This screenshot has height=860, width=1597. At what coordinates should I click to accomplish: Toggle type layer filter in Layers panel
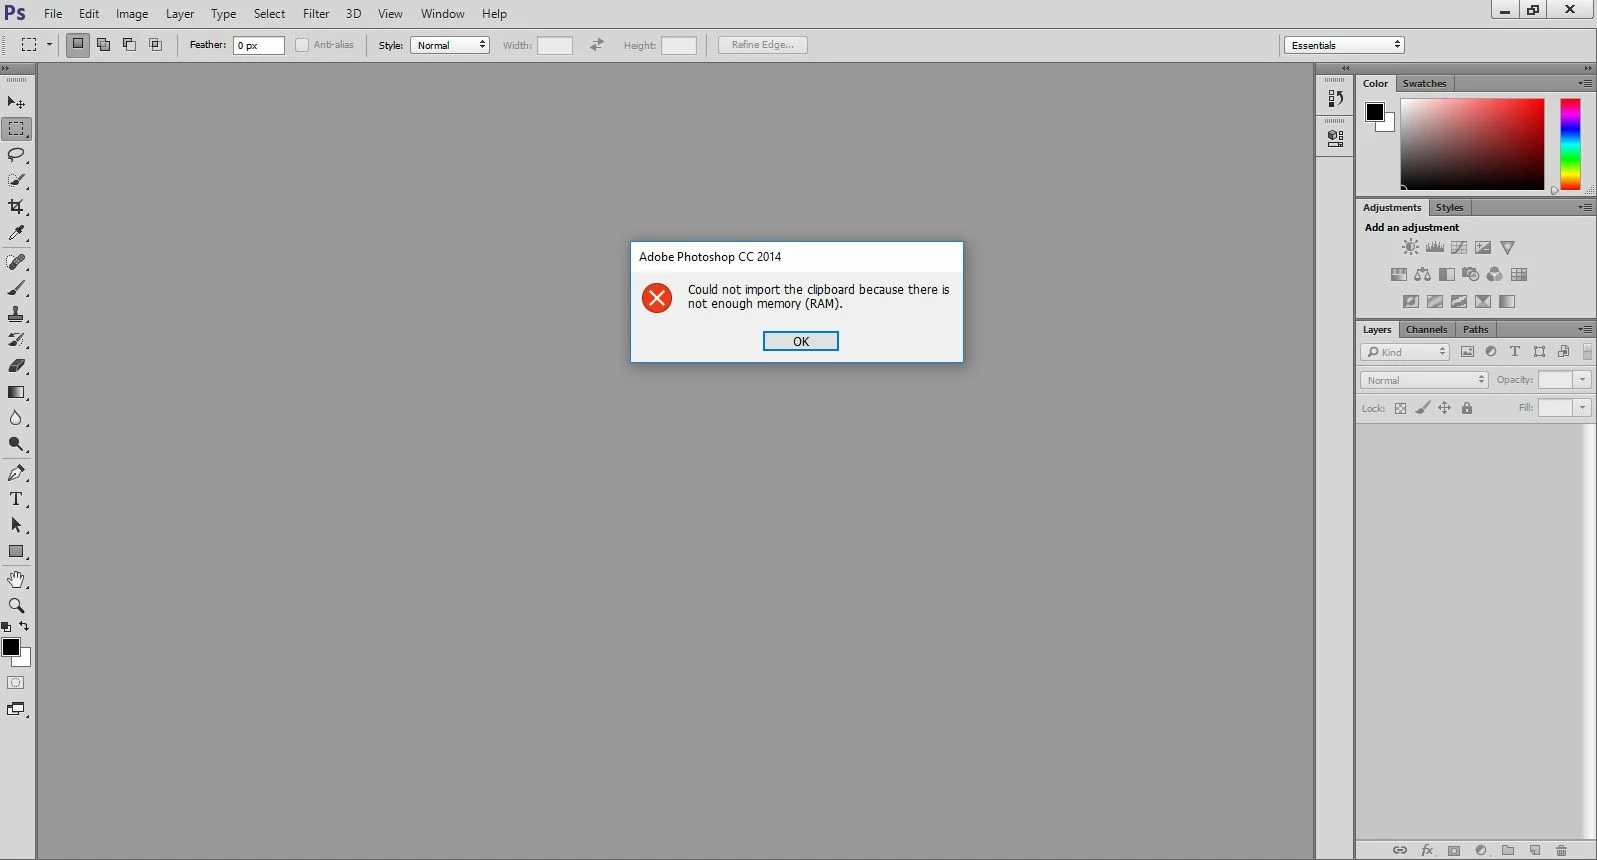[x=1515, y=352]
